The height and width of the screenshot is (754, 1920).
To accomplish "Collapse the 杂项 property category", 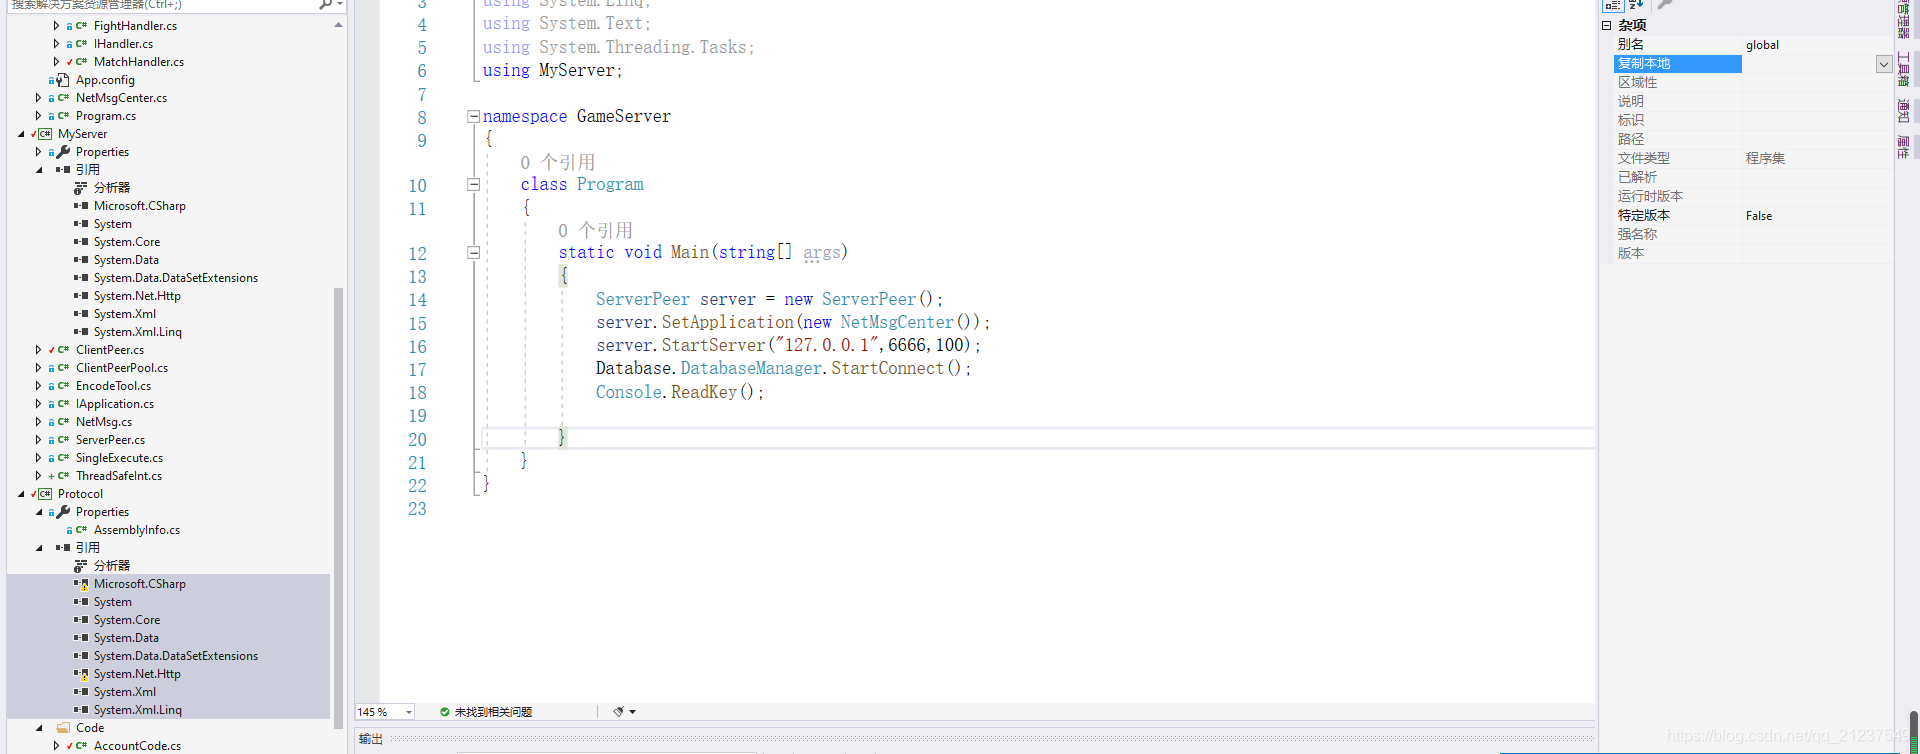I will click(x=1607, y=26).
